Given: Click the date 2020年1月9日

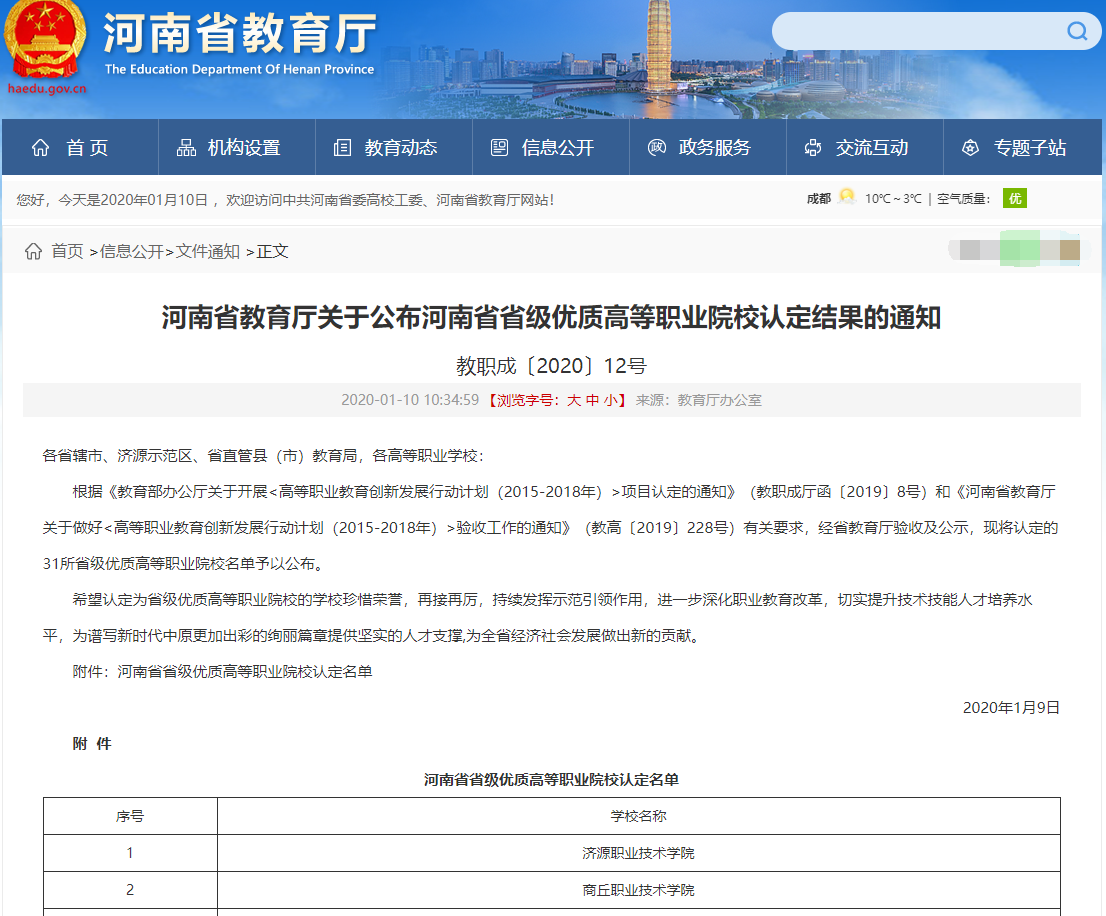Looking at the screenshot, I should [x=1011, y=707].
